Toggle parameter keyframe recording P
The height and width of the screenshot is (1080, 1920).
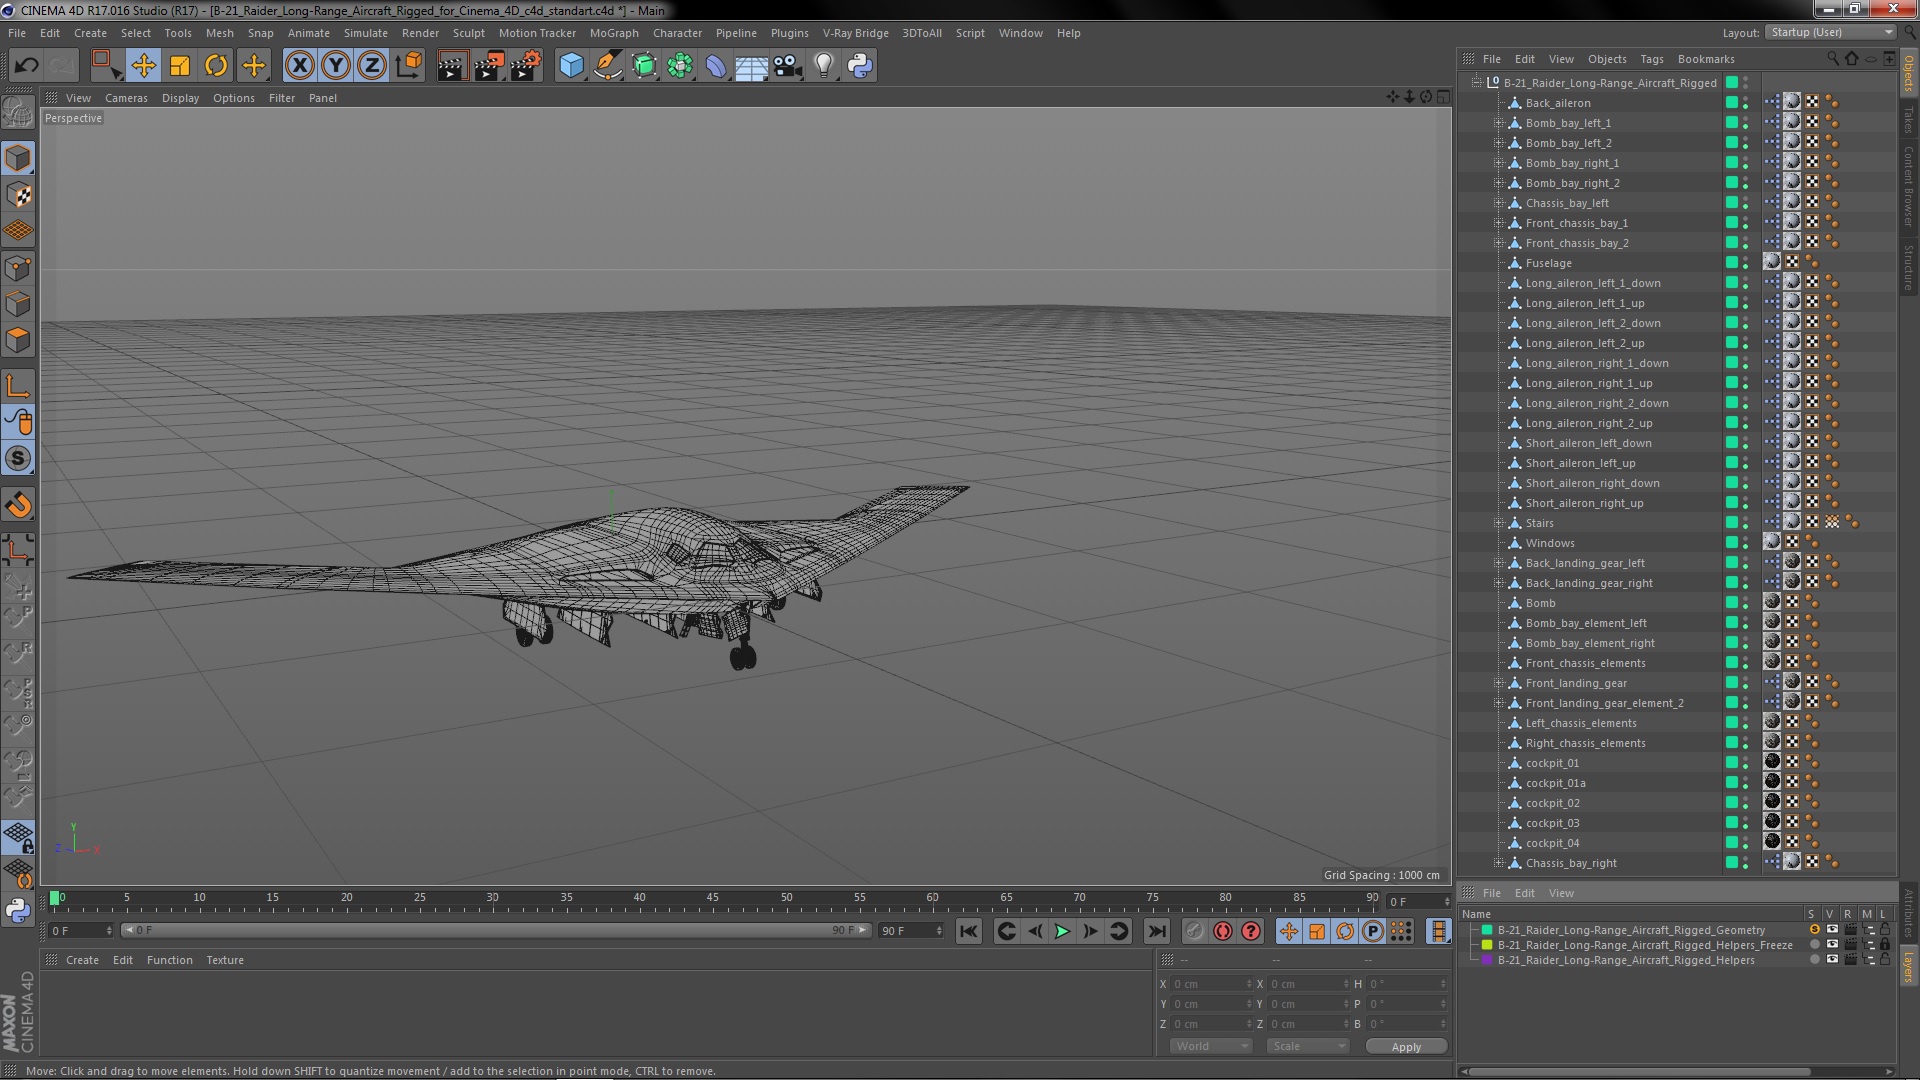tap(1373, 931)
